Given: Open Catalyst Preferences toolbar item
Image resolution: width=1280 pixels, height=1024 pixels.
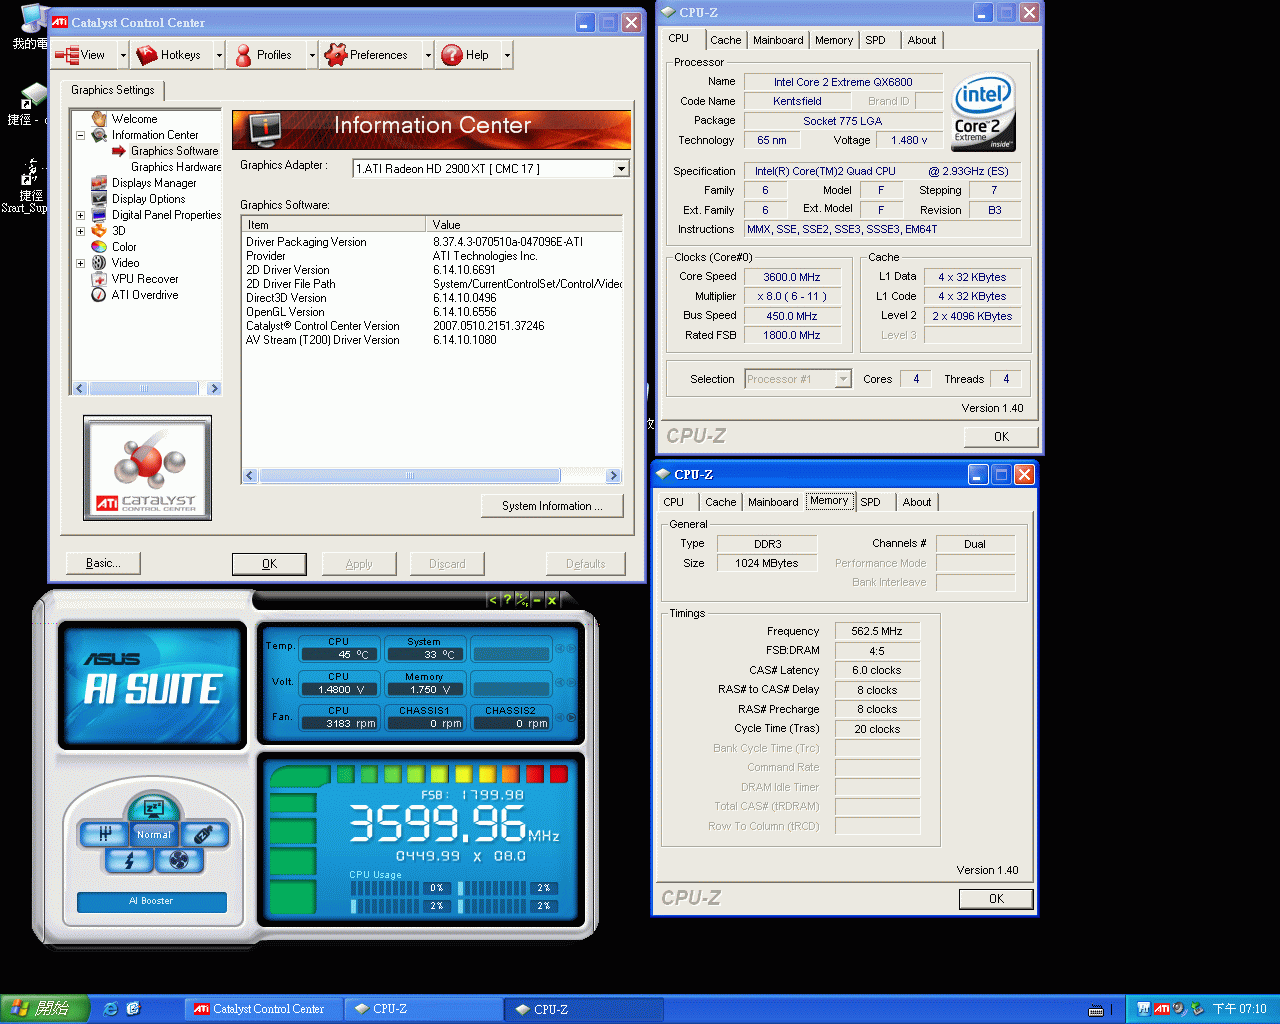Looking at the screenshot, I should click(x=367, y=55).
